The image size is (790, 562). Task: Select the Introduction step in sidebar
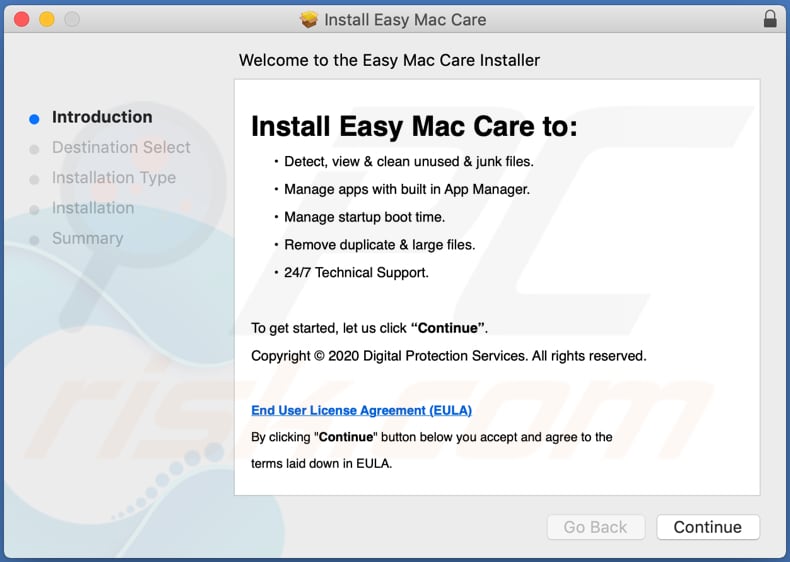coord(102,117)
